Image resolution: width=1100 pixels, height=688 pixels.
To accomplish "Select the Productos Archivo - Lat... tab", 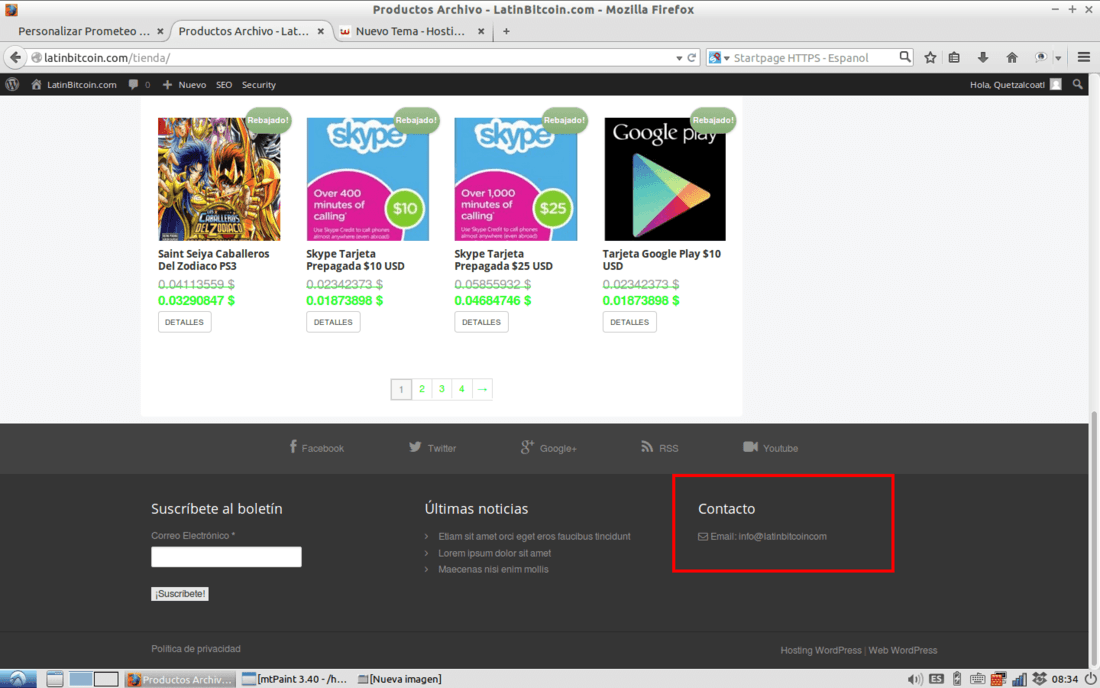I will pyautogui.click(x=243, y=31).
